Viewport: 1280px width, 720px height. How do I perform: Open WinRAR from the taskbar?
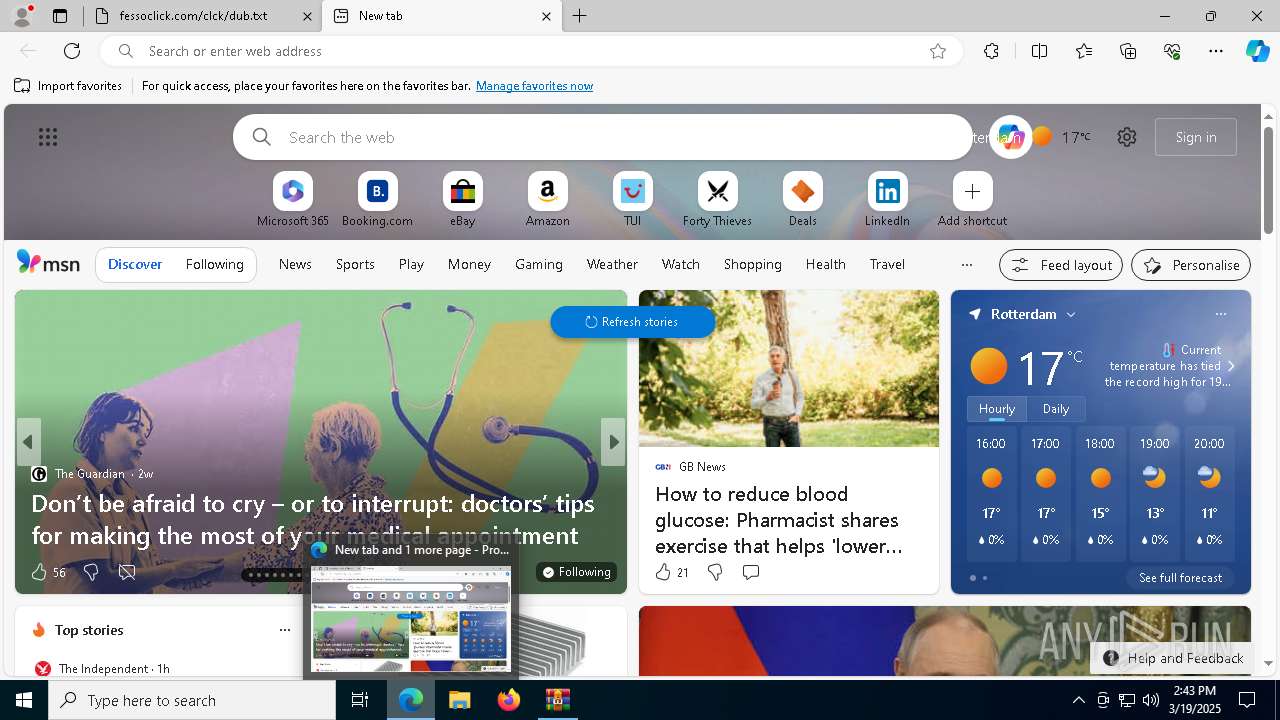click(x=558, y=700)
